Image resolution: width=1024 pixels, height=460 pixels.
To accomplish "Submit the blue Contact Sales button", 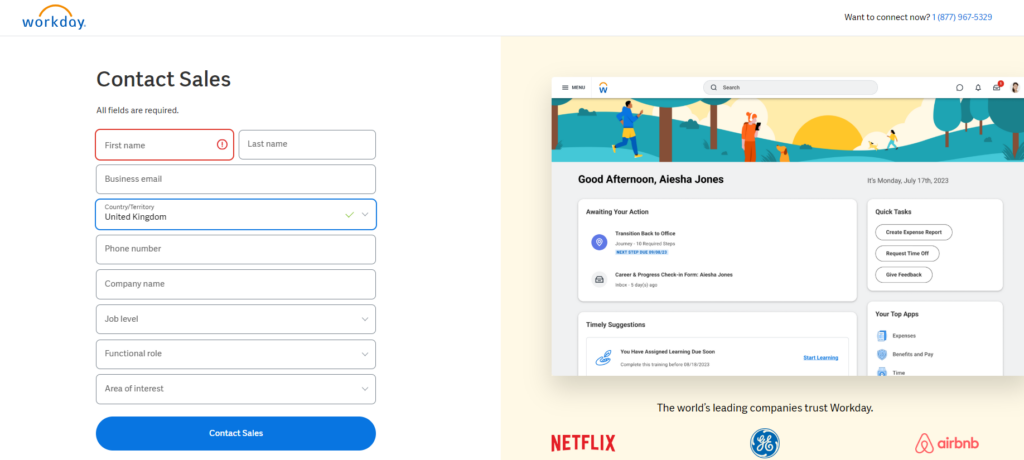I will pos(236,433).
